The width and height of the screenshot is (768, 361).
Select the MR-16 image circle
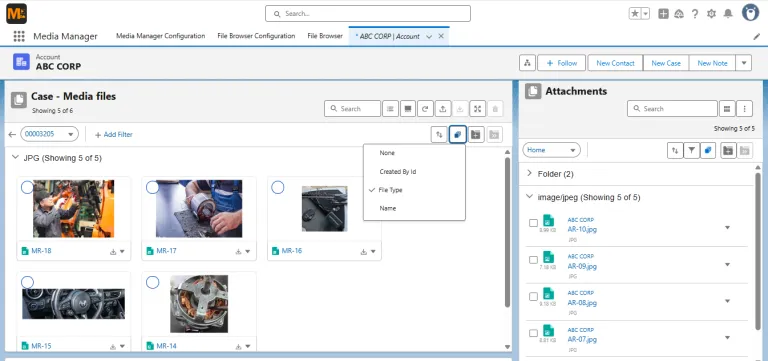[278, 187]
